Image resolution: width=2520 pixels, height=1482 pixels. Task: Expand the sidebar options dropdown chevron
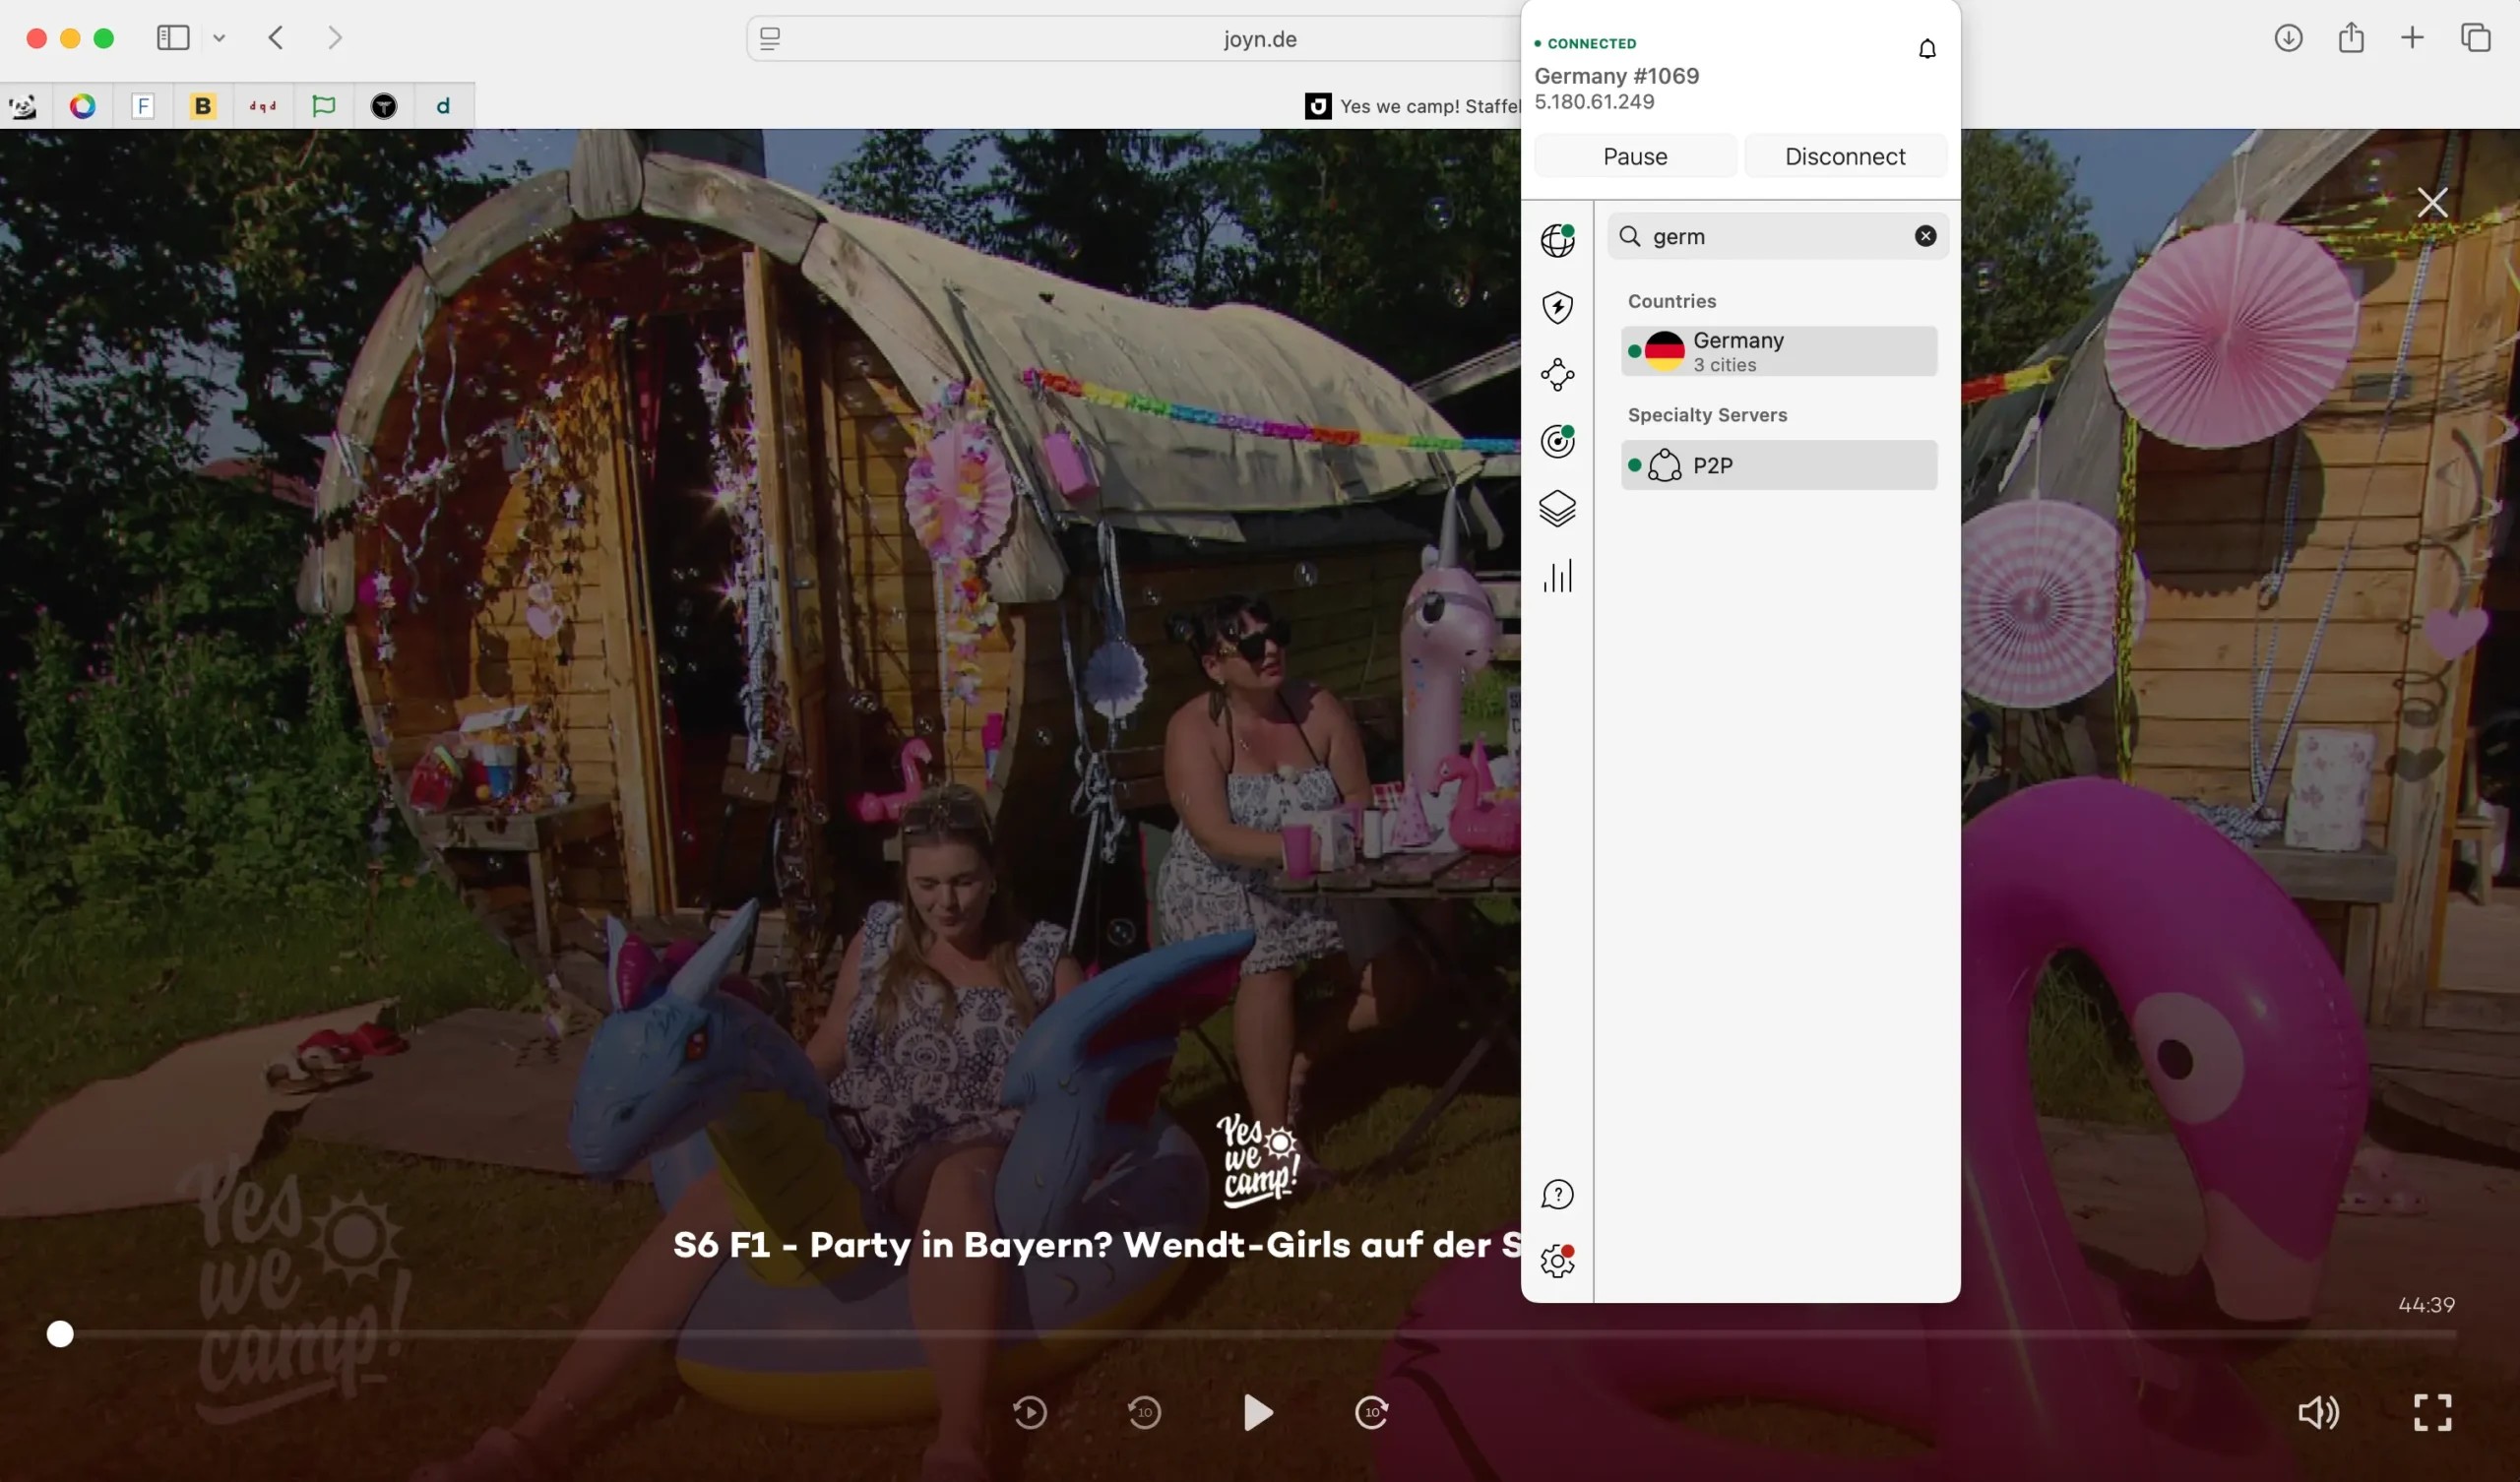pos(219,38)
